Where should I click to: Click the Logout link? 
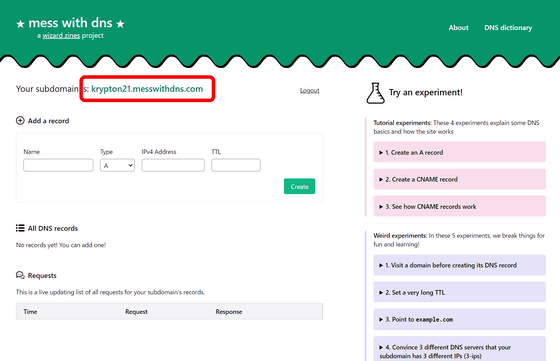pyautogui.click(x=309, y=91)
